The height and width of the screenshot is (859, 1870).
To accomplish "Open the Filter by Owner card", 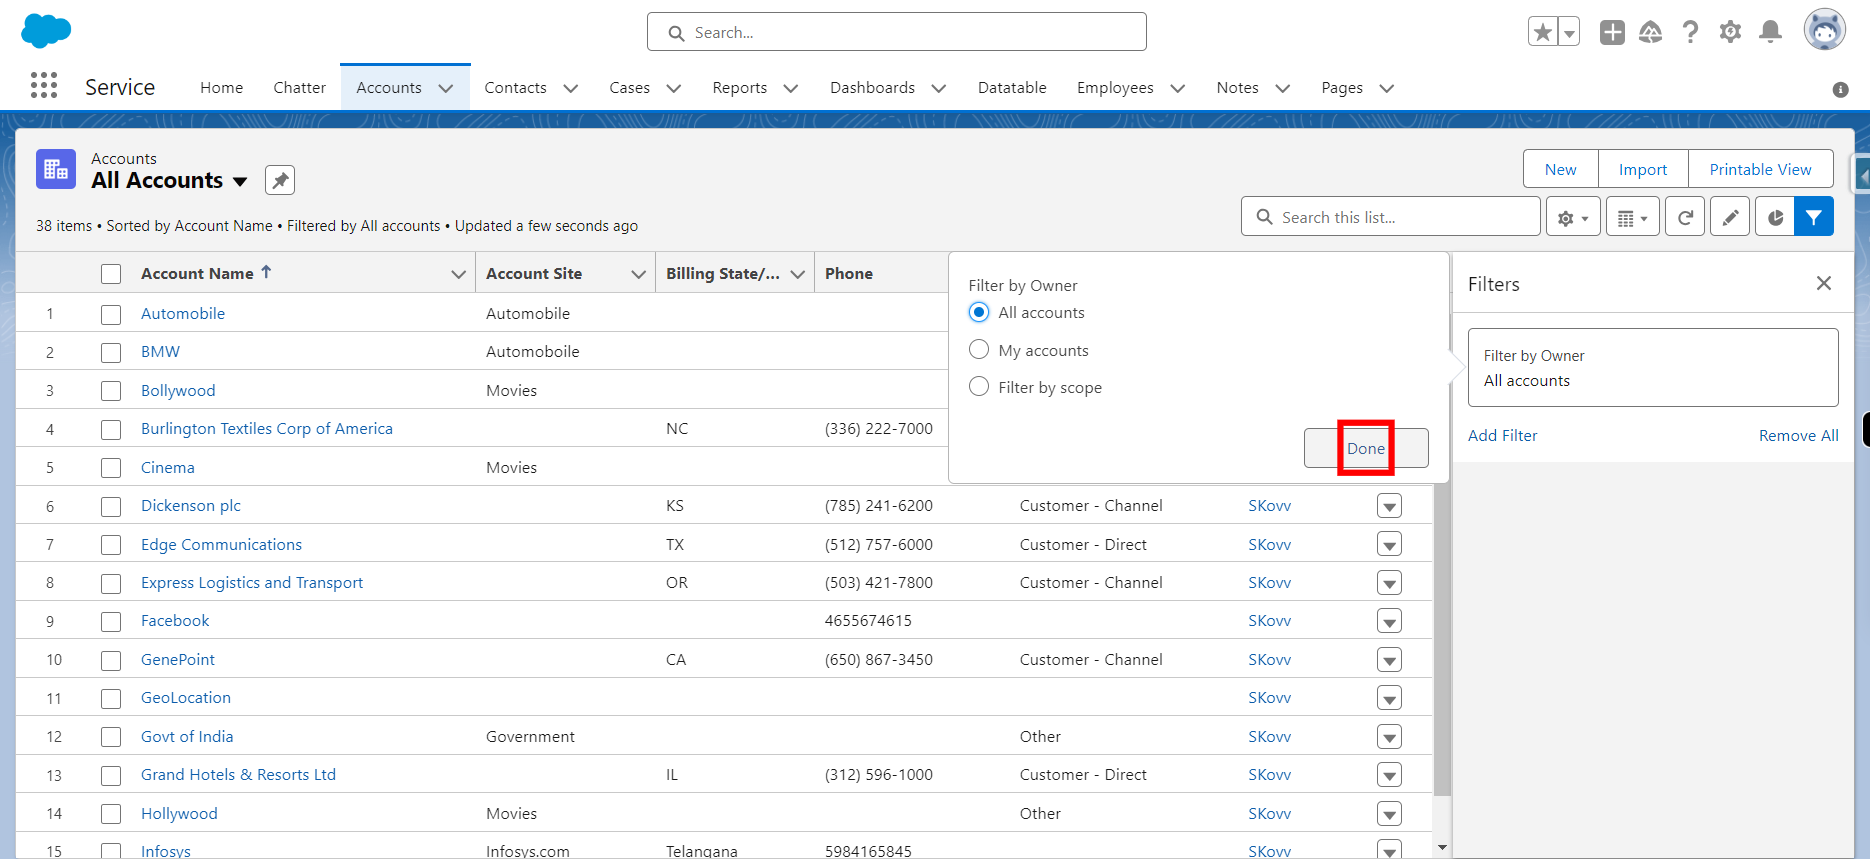I will [1653, 368].
